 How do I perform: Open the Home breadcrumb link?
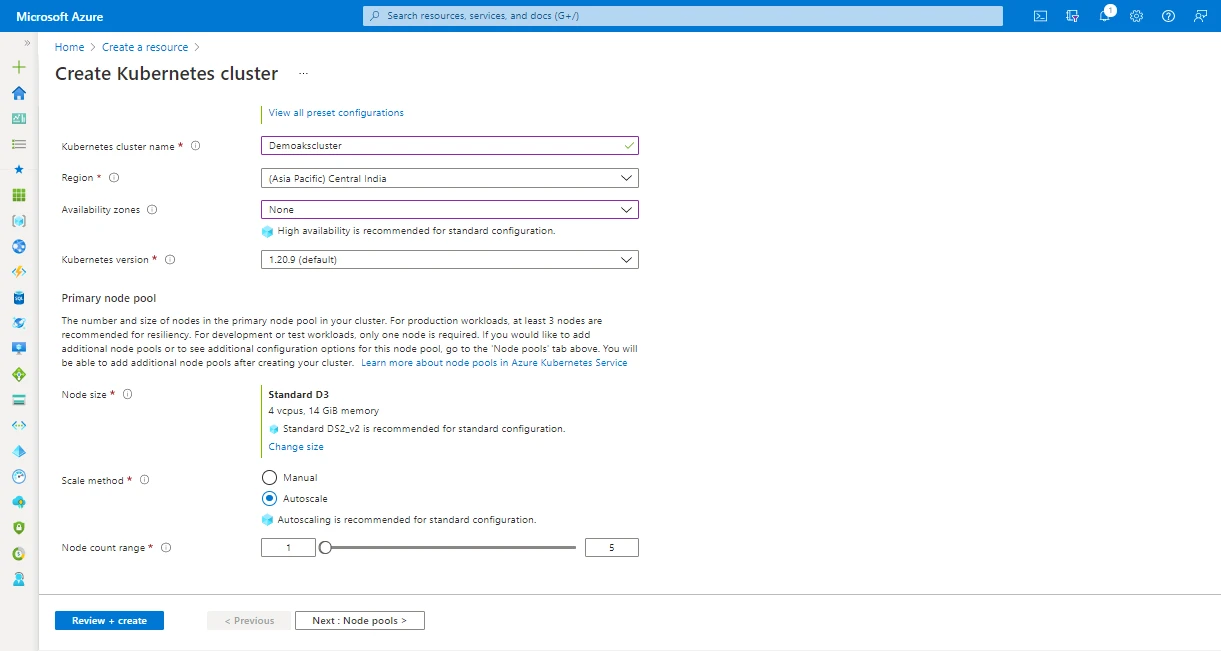[x=69, y=46]
